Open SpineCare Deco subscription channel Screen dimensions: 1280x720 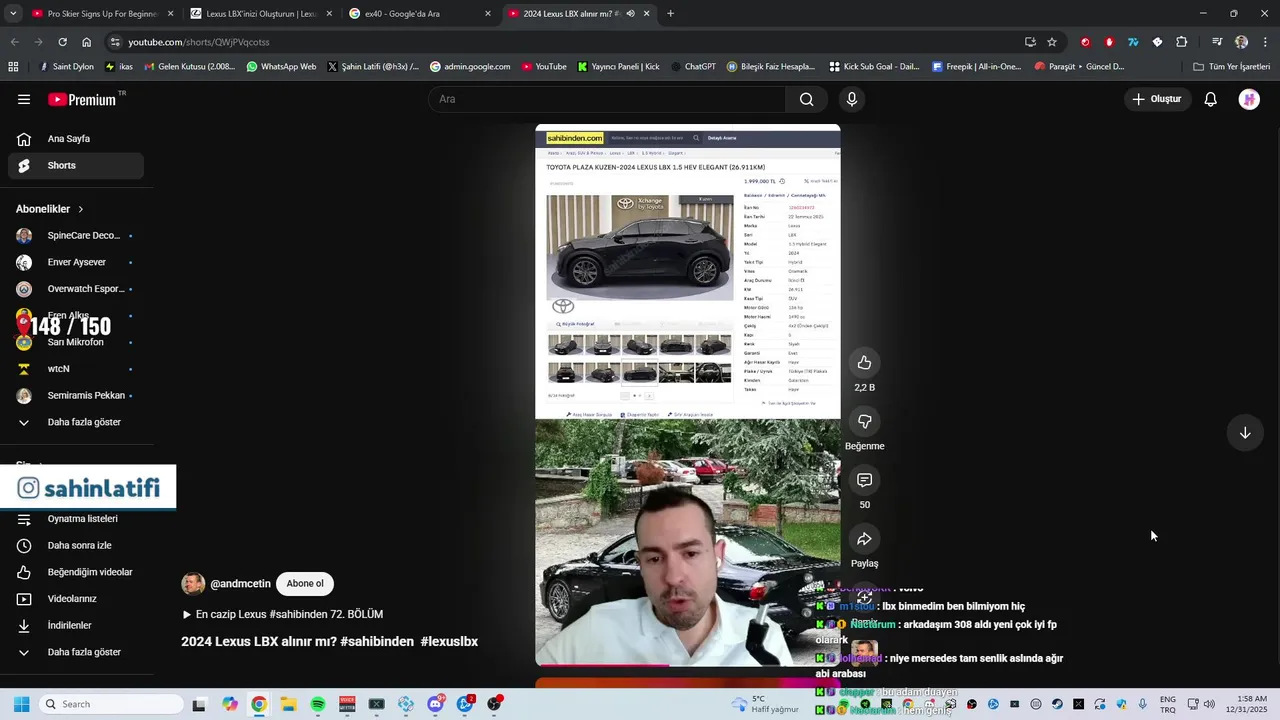[x=76, y=236]
